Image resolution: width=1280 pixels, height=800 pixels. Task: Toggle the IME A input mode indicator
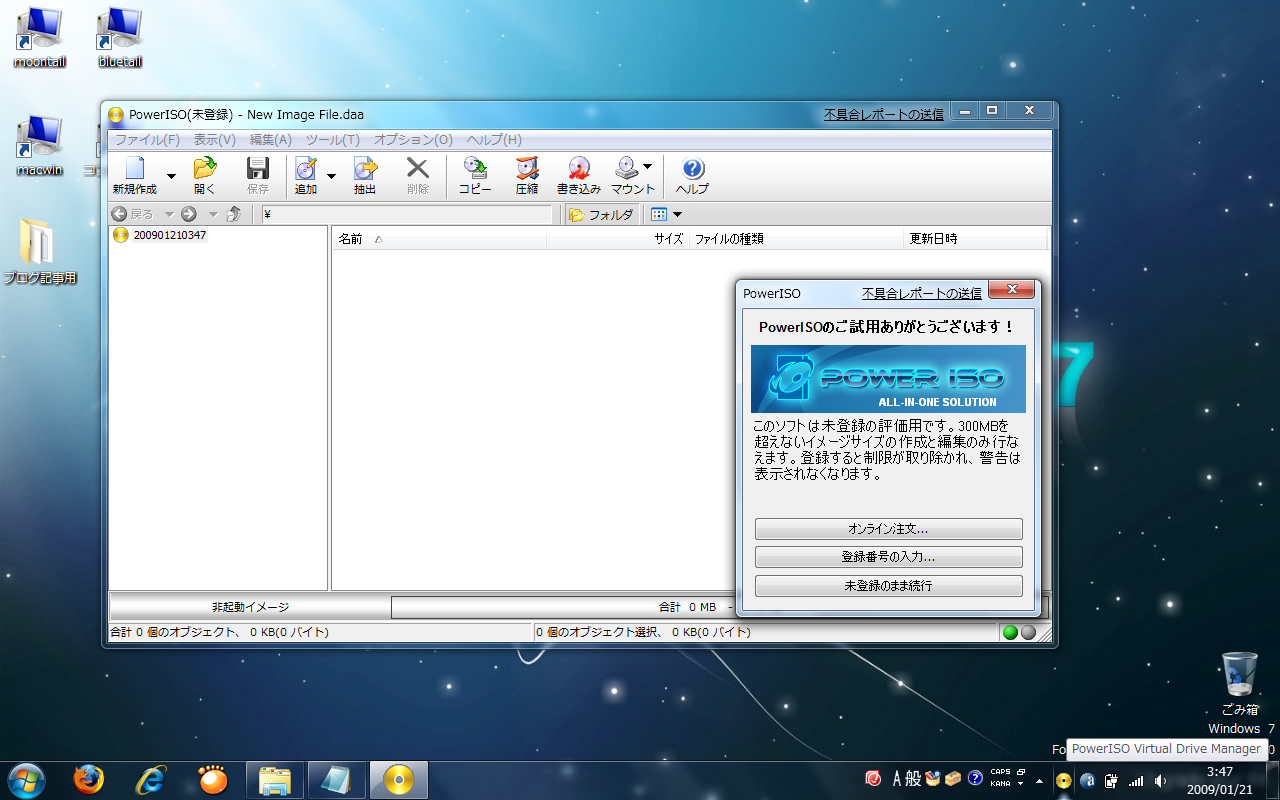(x=898, y=779)
